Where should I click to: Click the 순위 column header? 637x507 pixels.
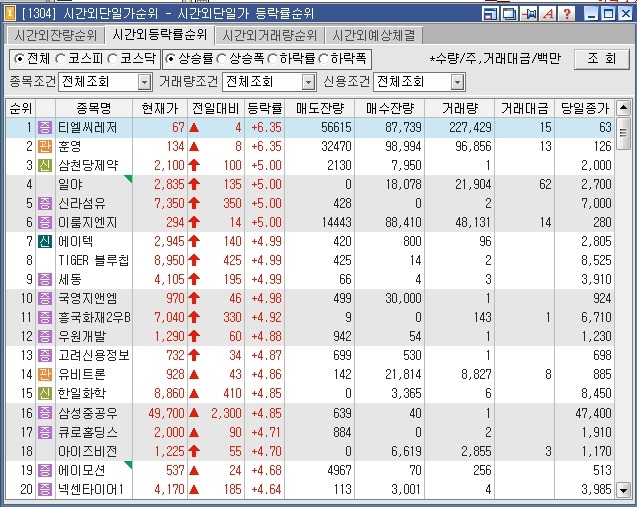(x=21, y=108)
